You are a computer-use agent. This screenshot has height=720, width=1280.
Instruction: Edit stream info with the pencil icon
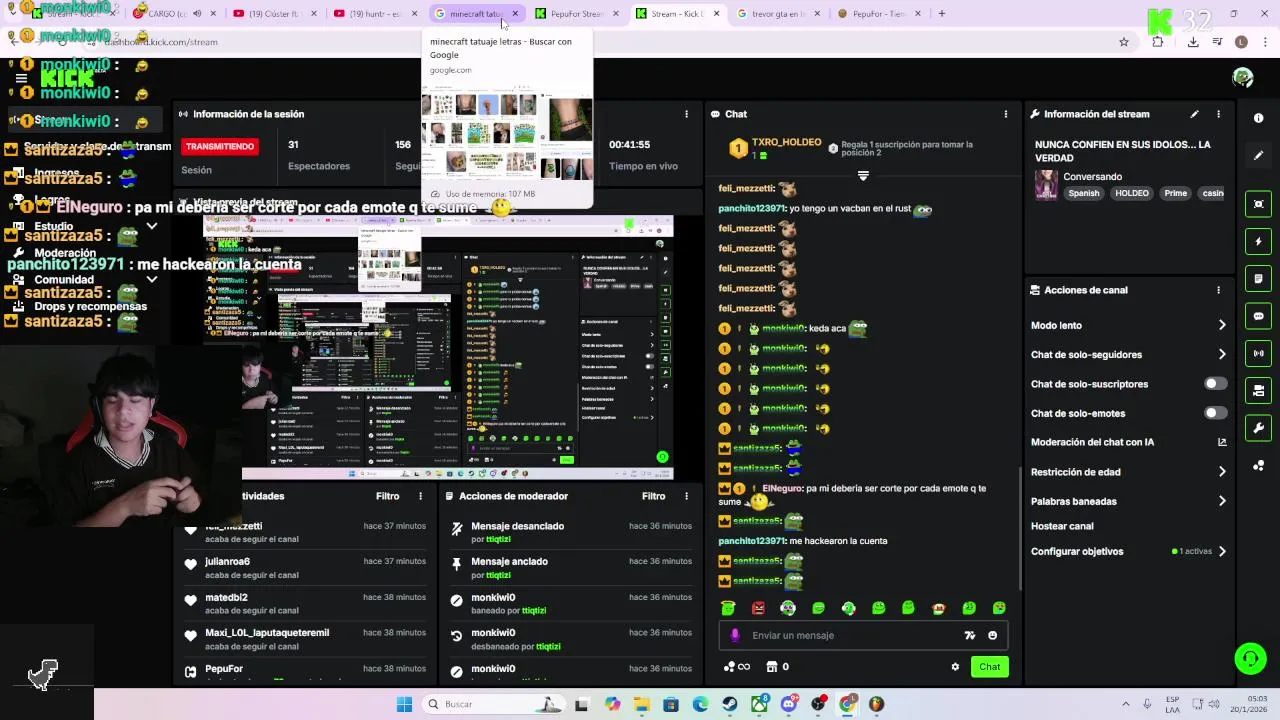tap(1194, 114)
